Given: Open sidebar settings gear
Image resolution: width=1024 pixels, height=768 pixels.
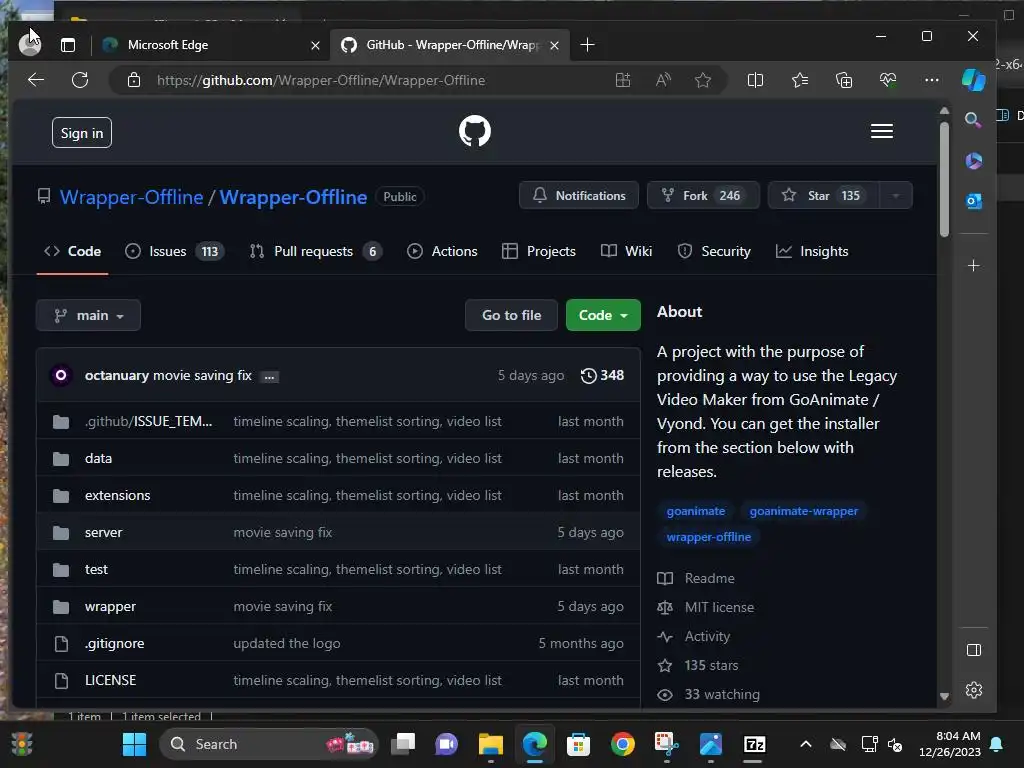Looking at the screenshot, I should (973, 690).
